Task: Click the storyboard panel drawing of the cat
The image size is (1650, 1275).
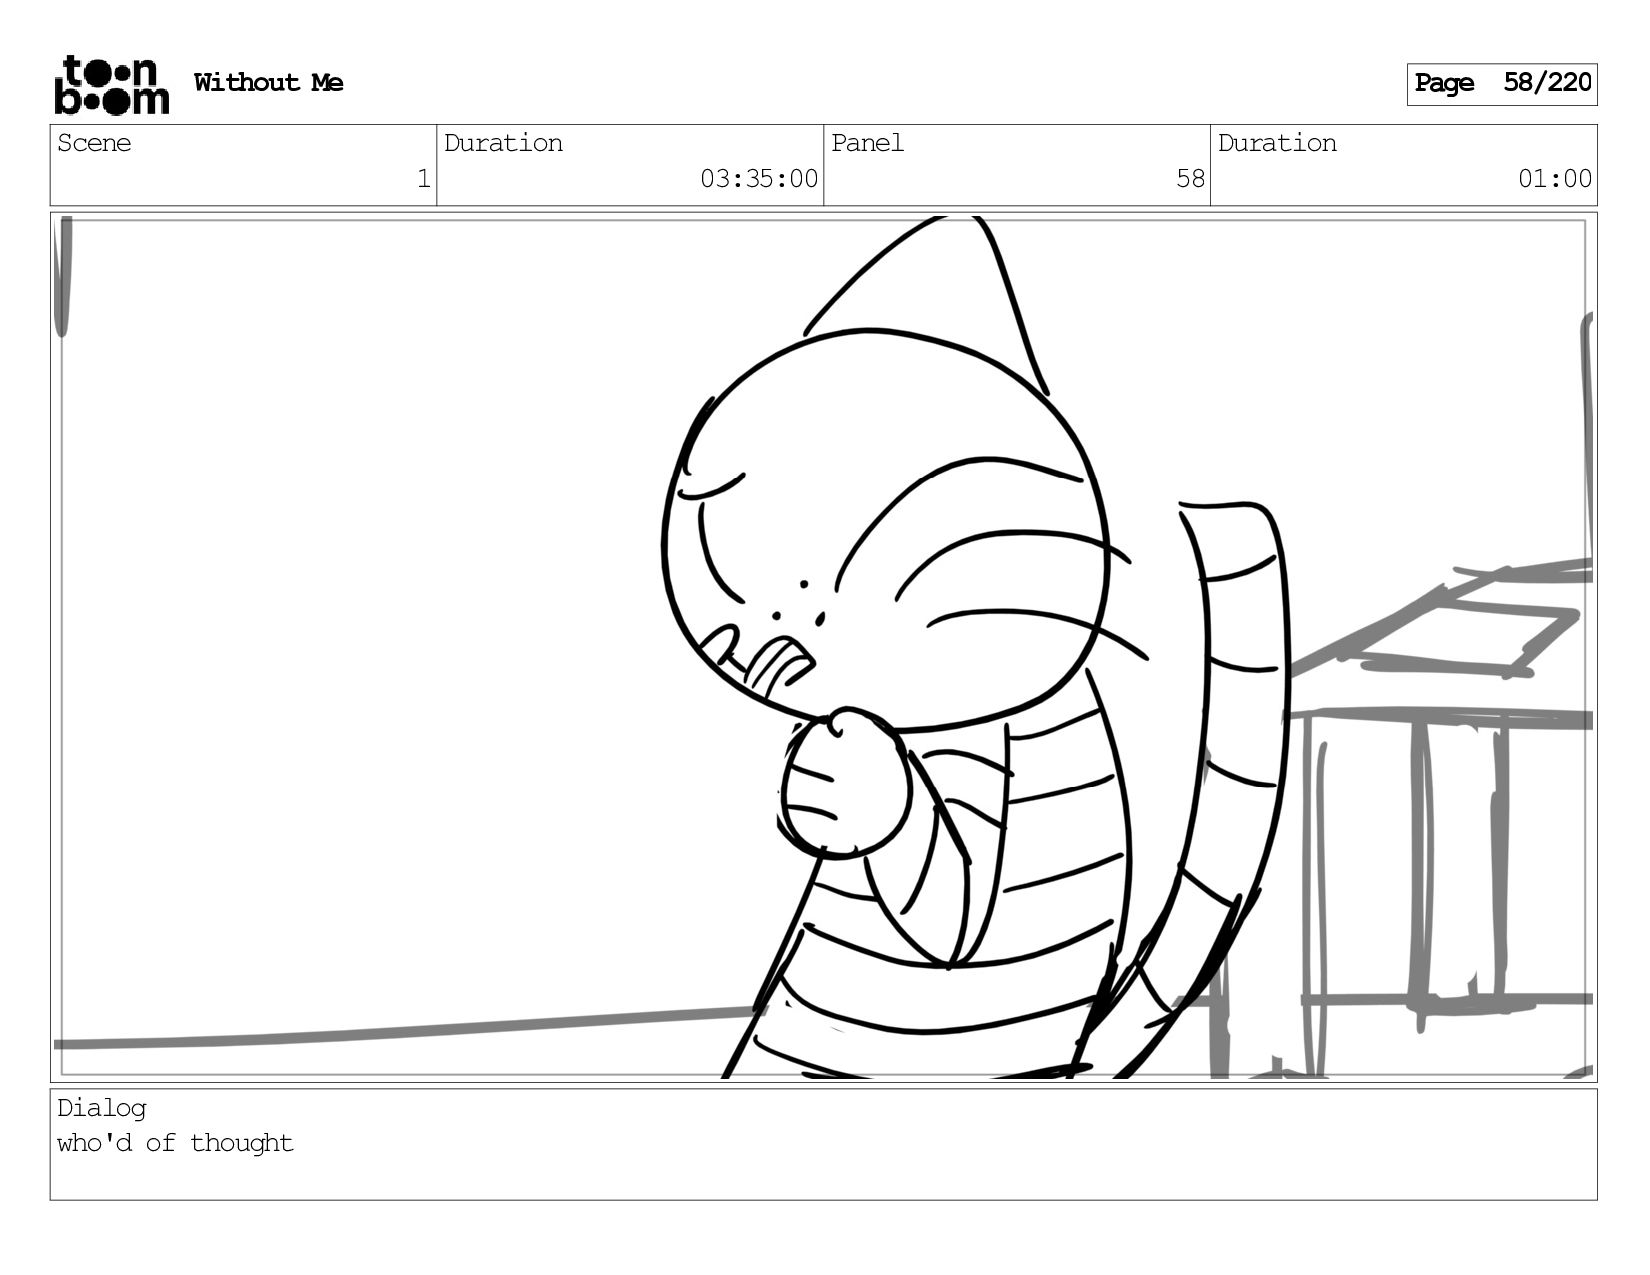Action: (823, 647)
